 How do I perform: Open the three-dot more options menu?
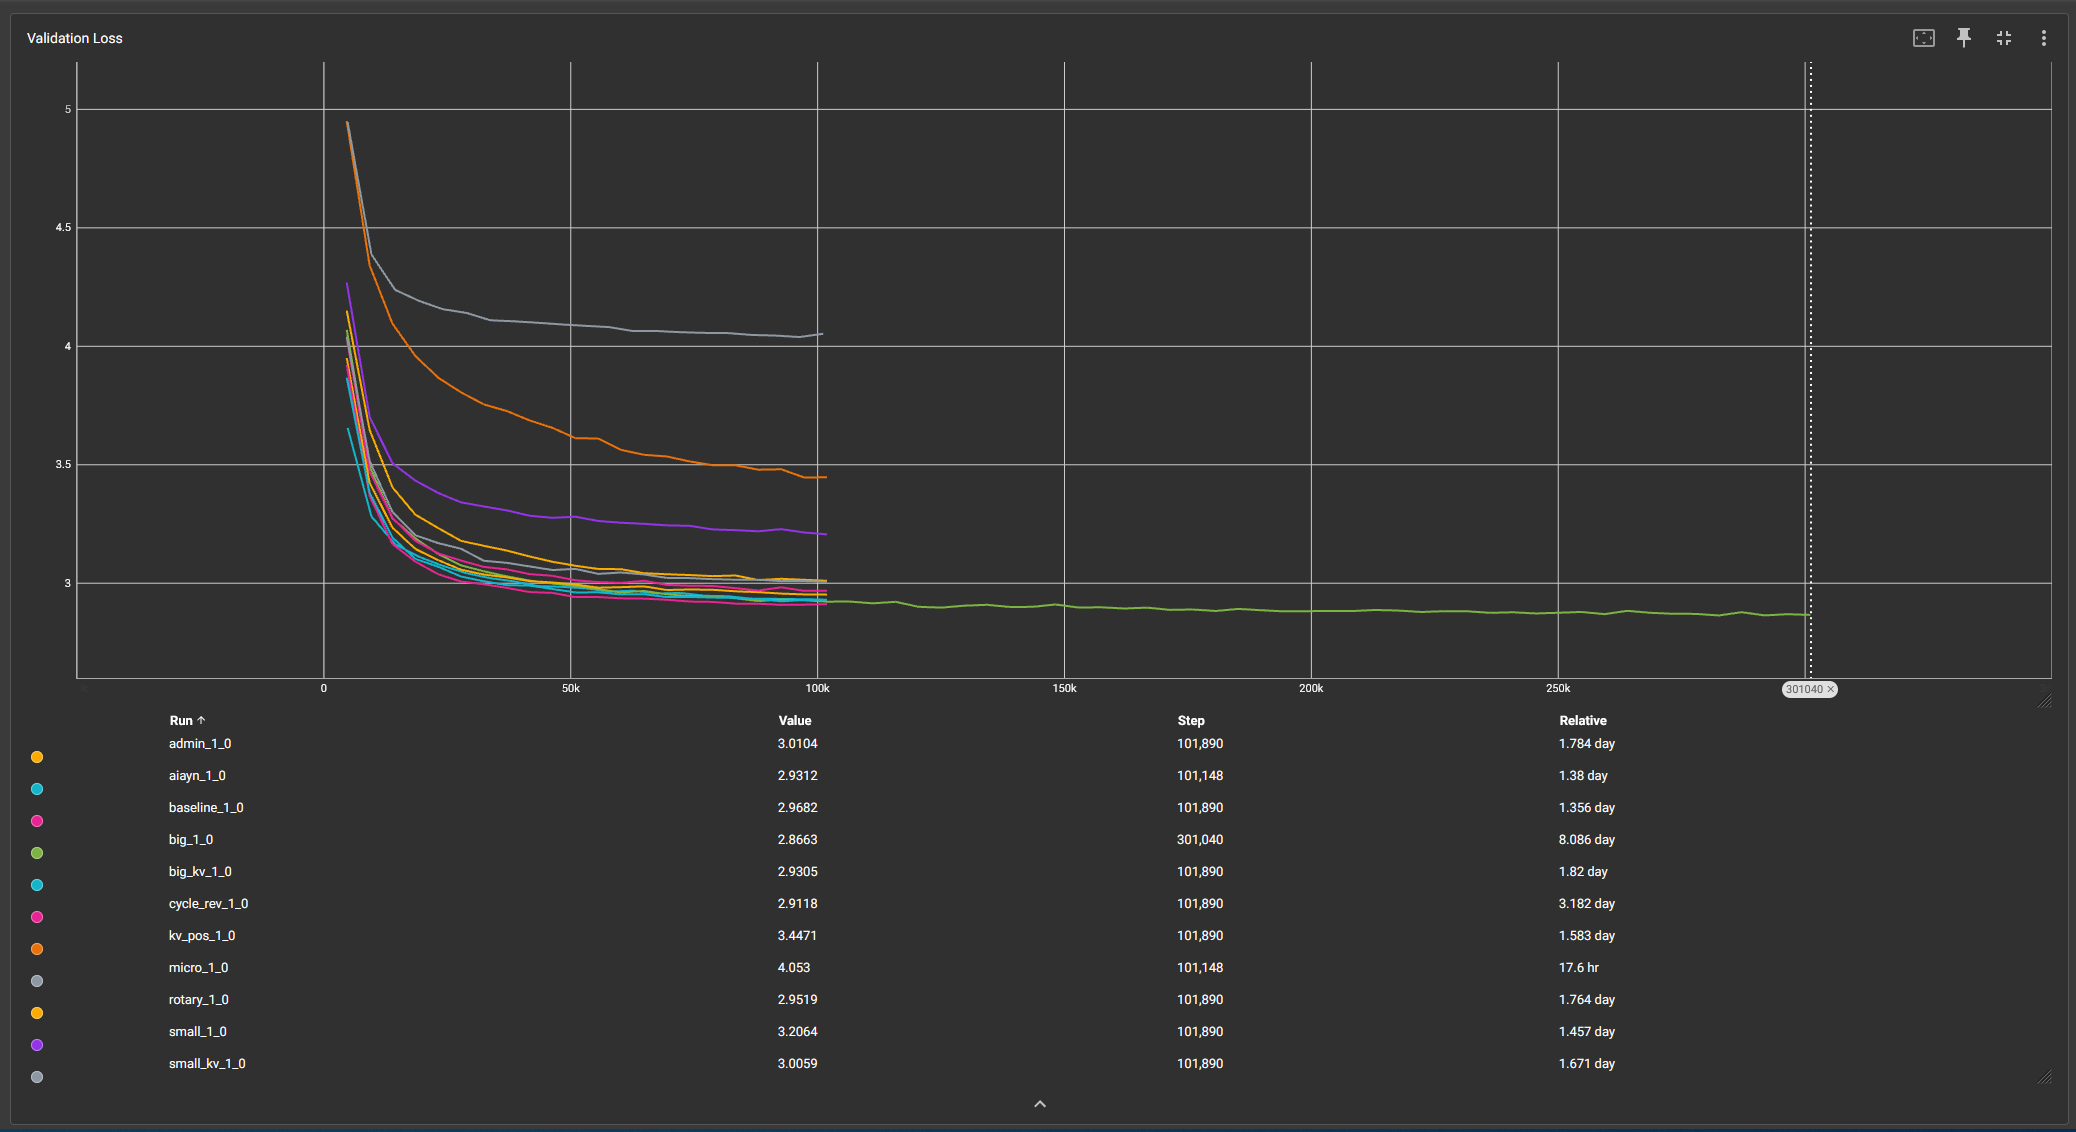tap(2043, 38)
